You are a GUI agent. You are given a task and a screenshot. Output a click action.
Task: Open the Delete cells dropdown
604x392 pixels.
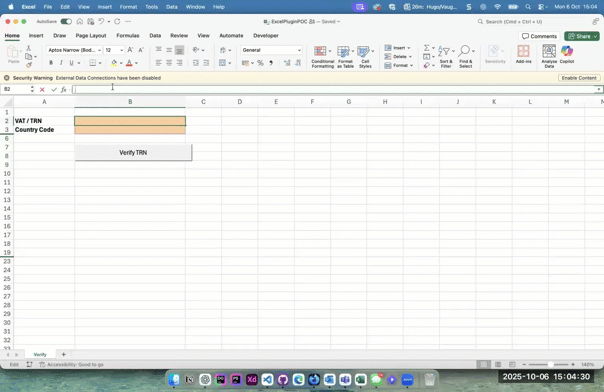click(x=398, y=57)
